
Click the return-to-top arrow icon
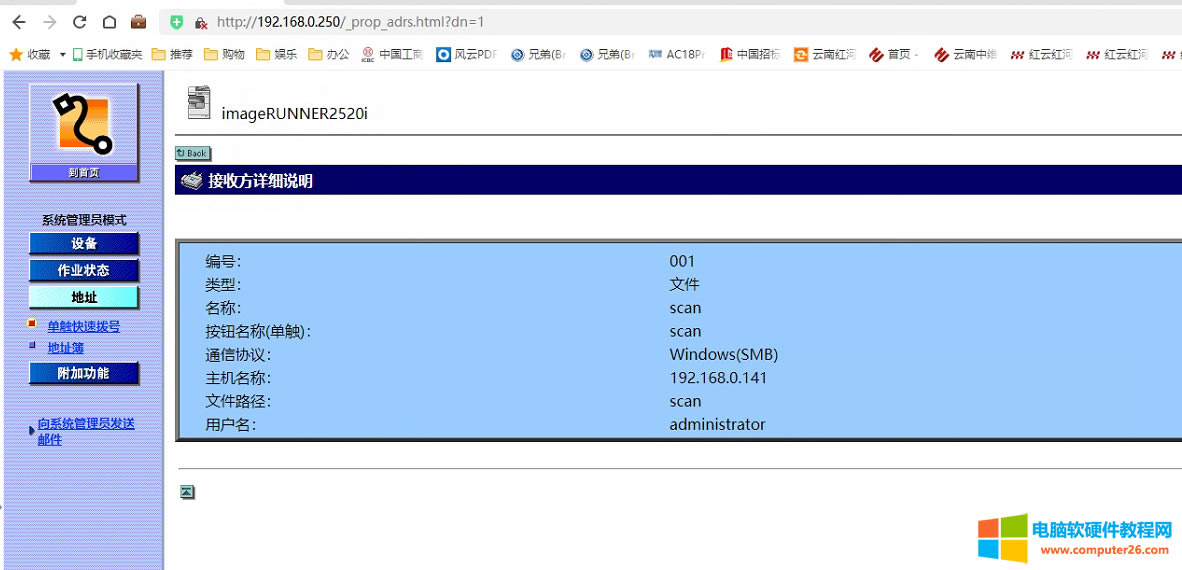(188, 492)
